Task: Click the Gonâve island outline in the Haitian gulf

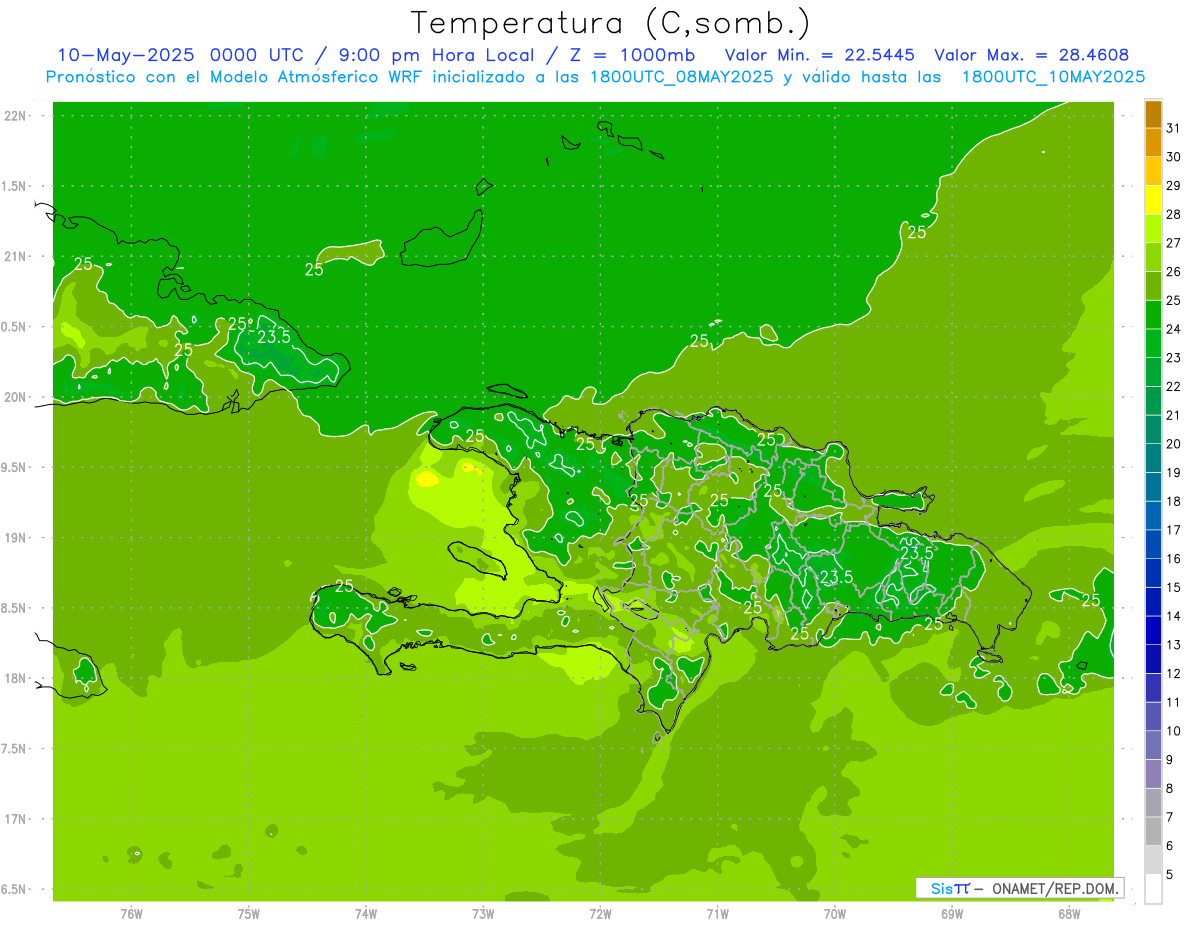Action: tap(479, 559)
